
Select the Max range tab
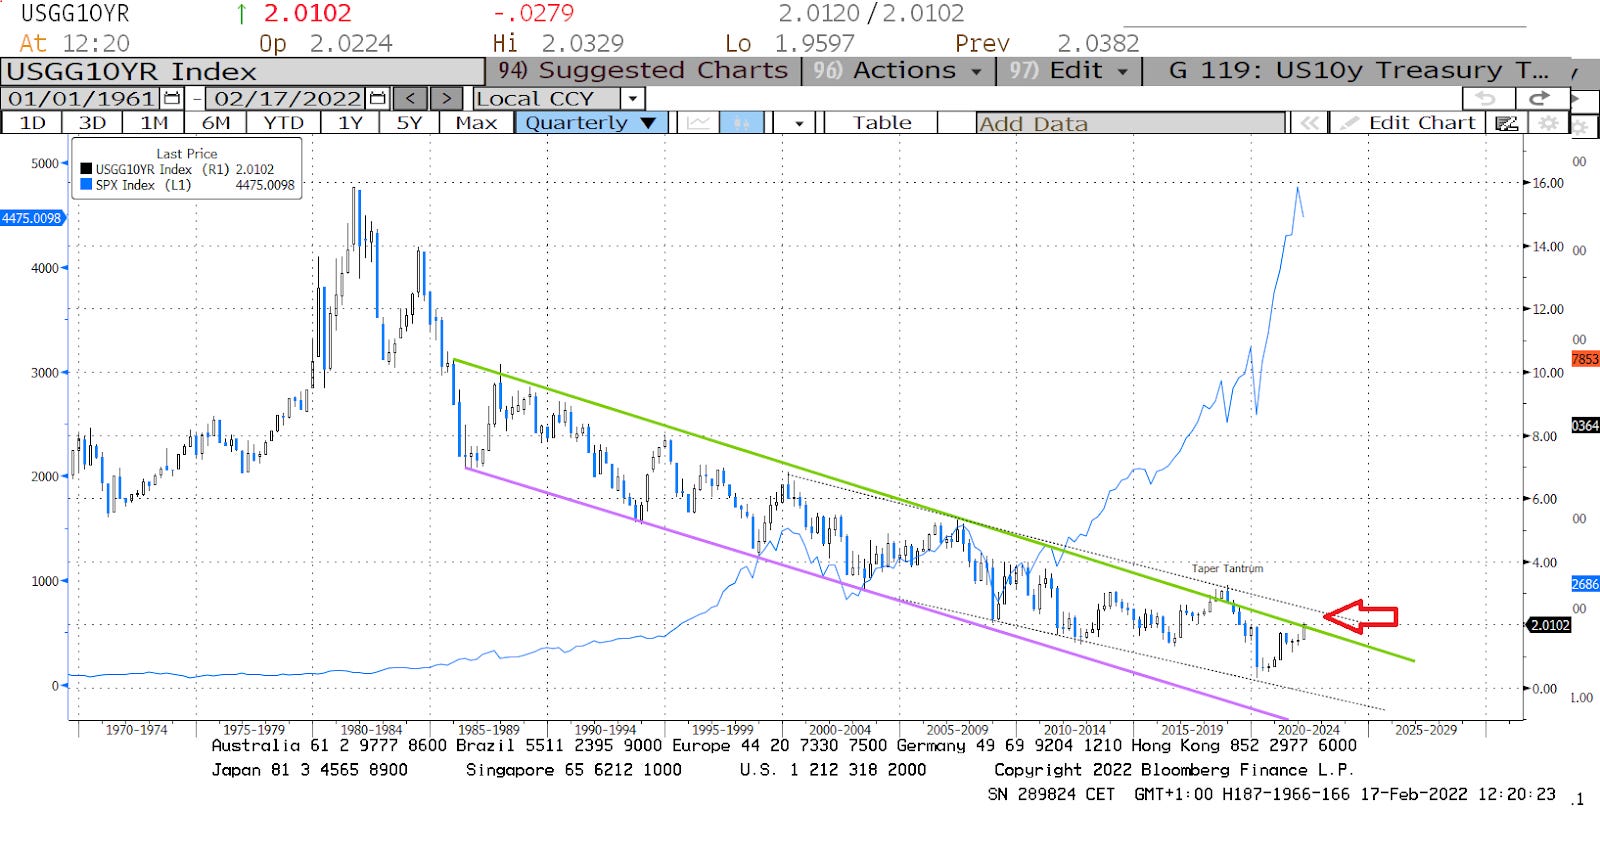coord(476,122)
